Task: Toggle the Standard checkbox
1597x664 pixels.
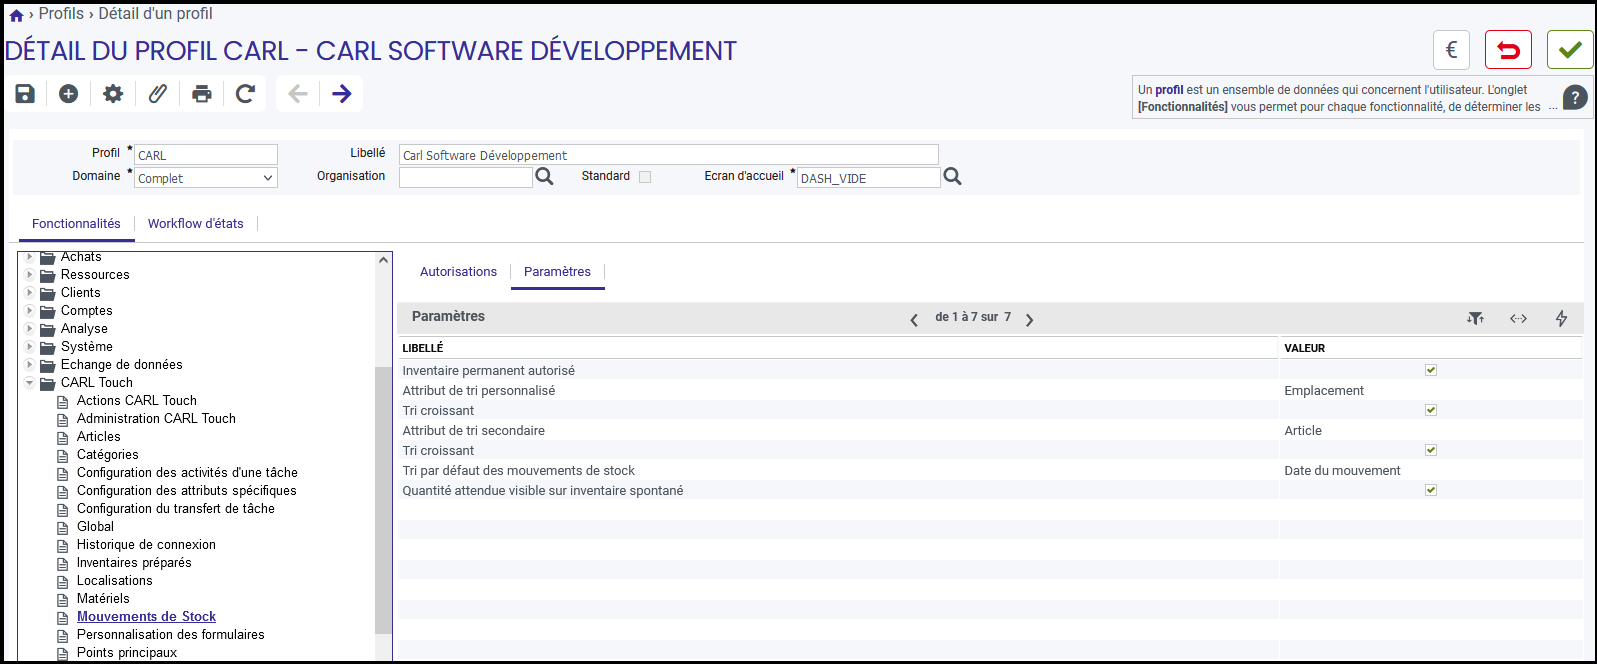Action: 645,177
